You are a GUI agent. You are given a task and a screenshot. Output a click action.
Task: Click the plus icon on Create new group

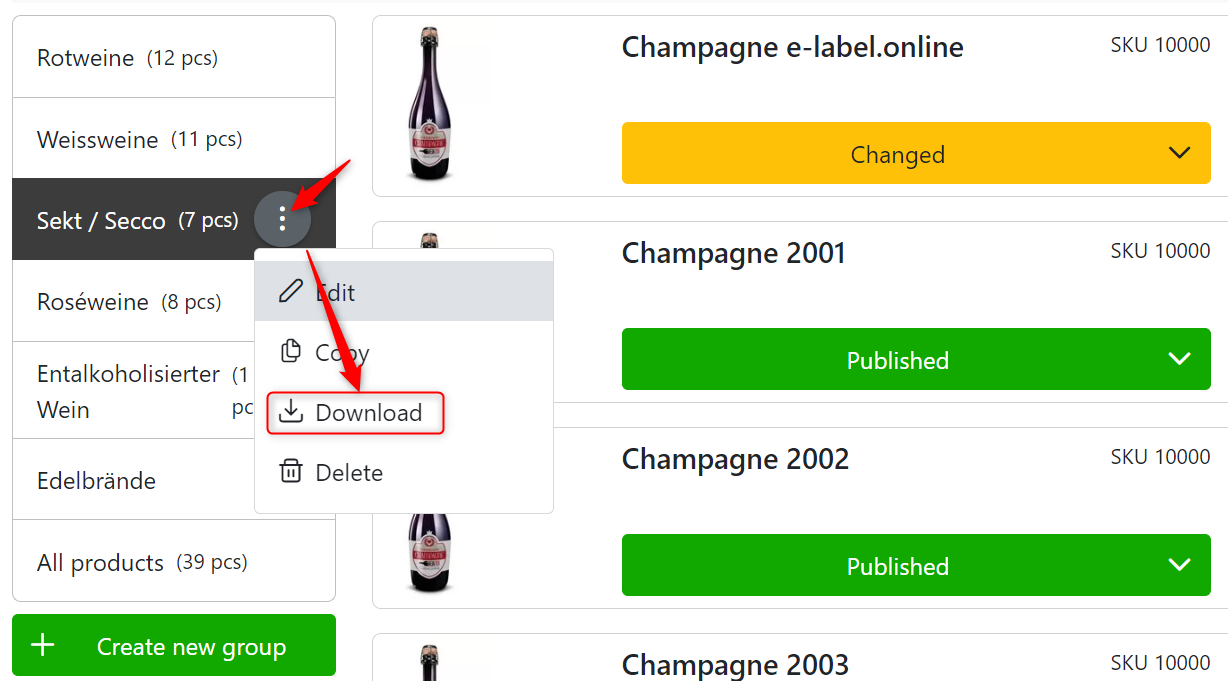pyautogui.click(x=43, y=646)
